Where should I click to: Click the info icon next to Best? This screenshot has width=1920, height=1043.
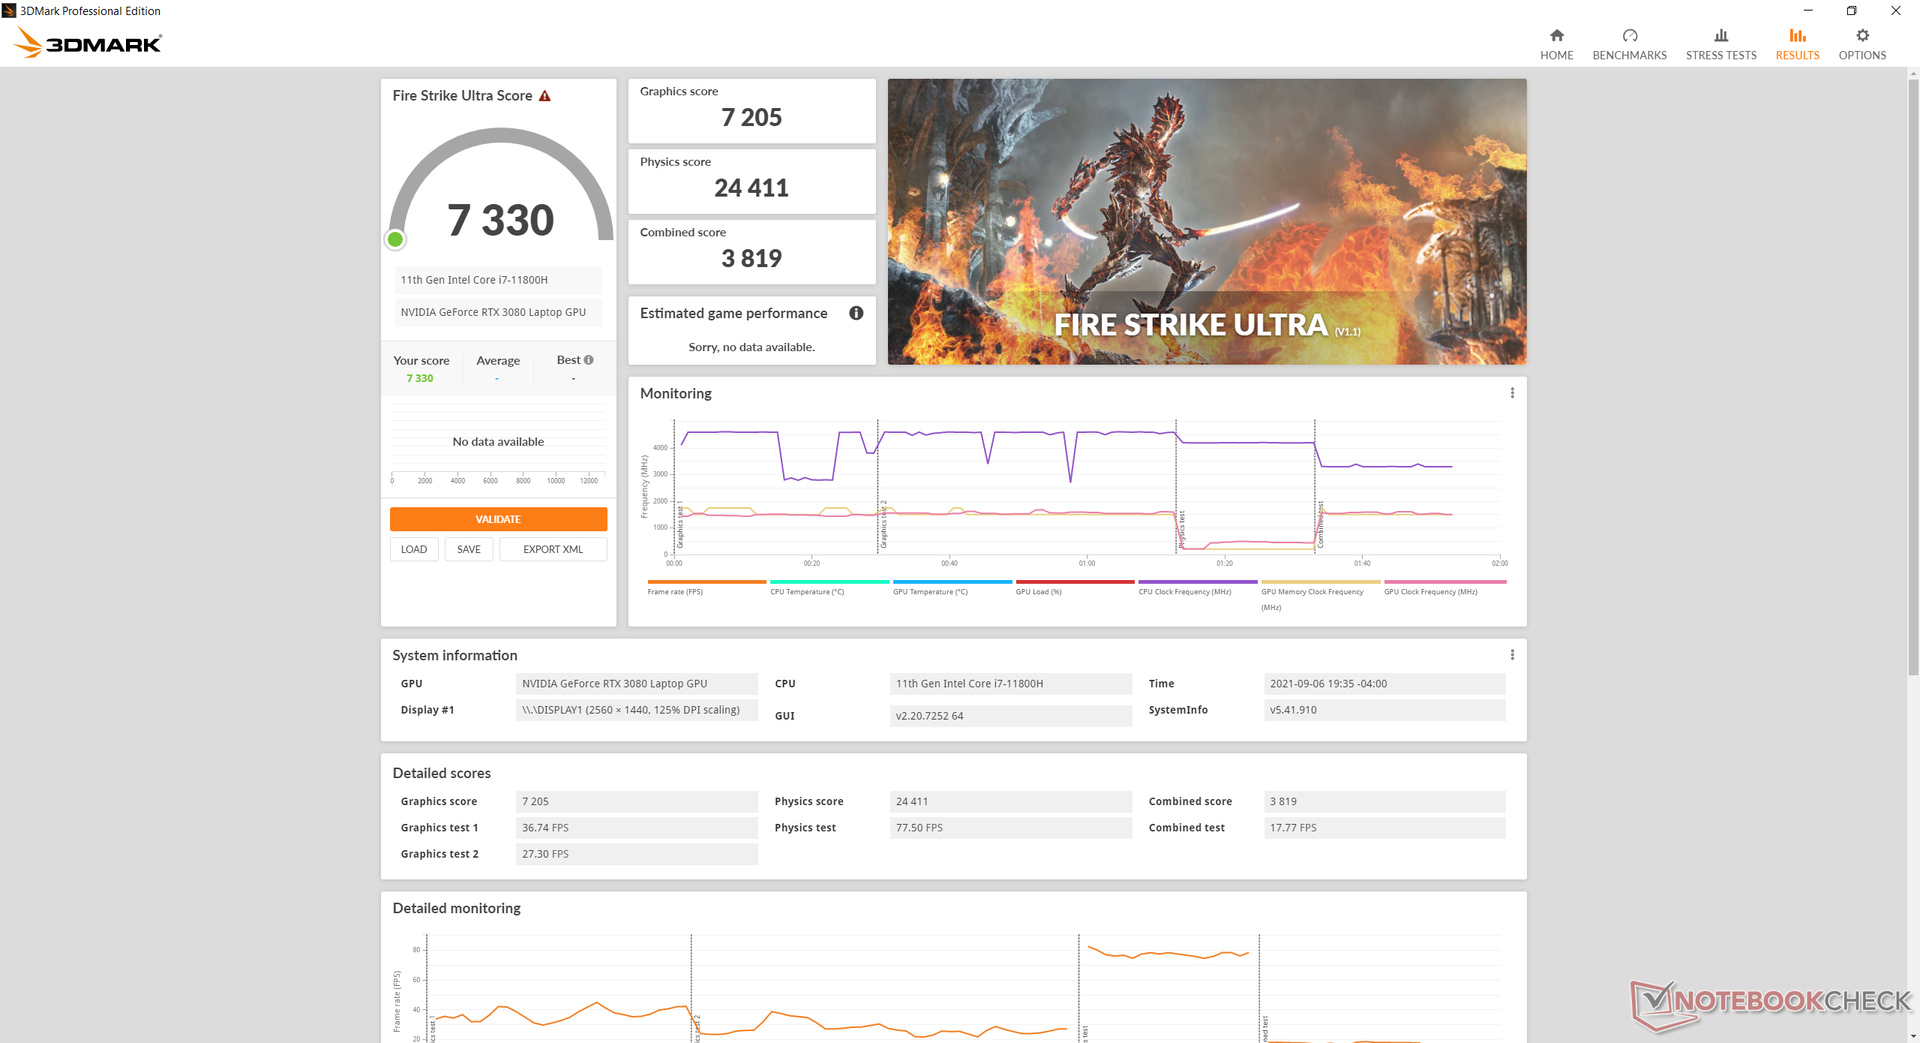point(589,360)
